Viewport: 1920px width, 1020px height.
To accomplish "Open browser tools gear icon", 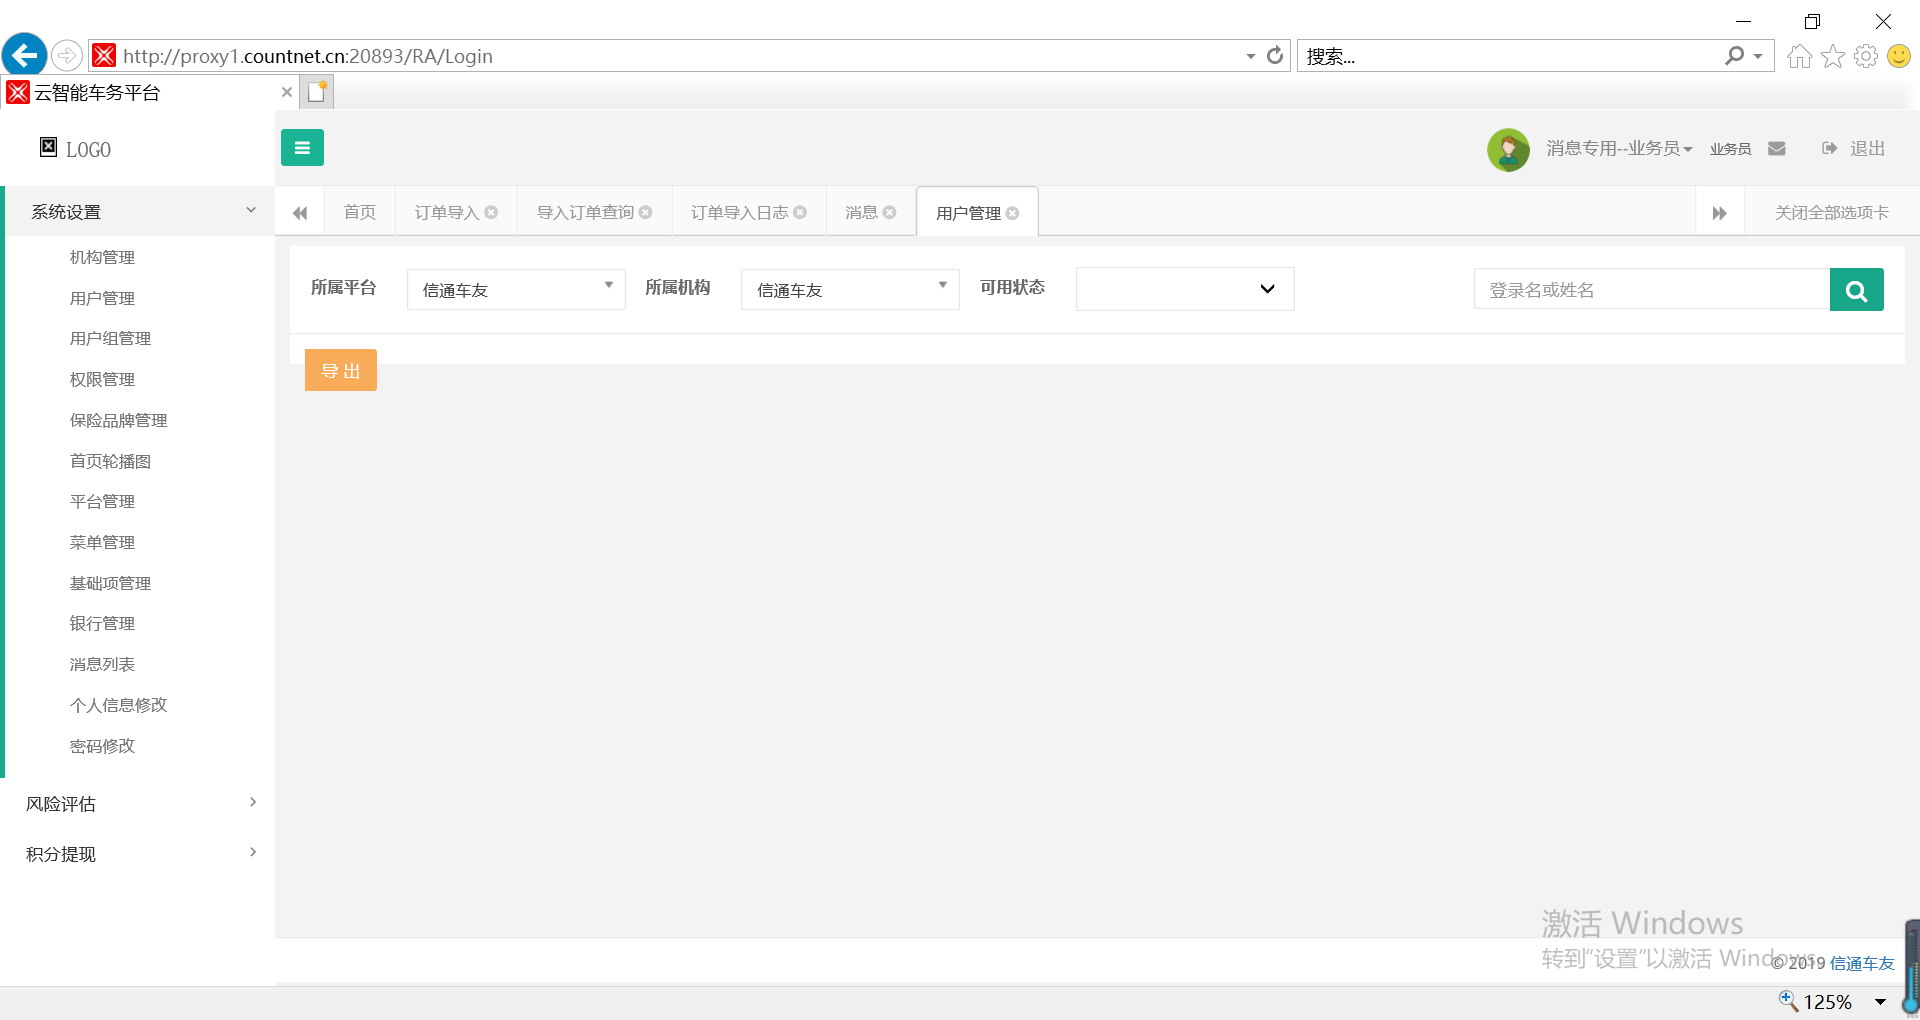I will coord(1866,56).
